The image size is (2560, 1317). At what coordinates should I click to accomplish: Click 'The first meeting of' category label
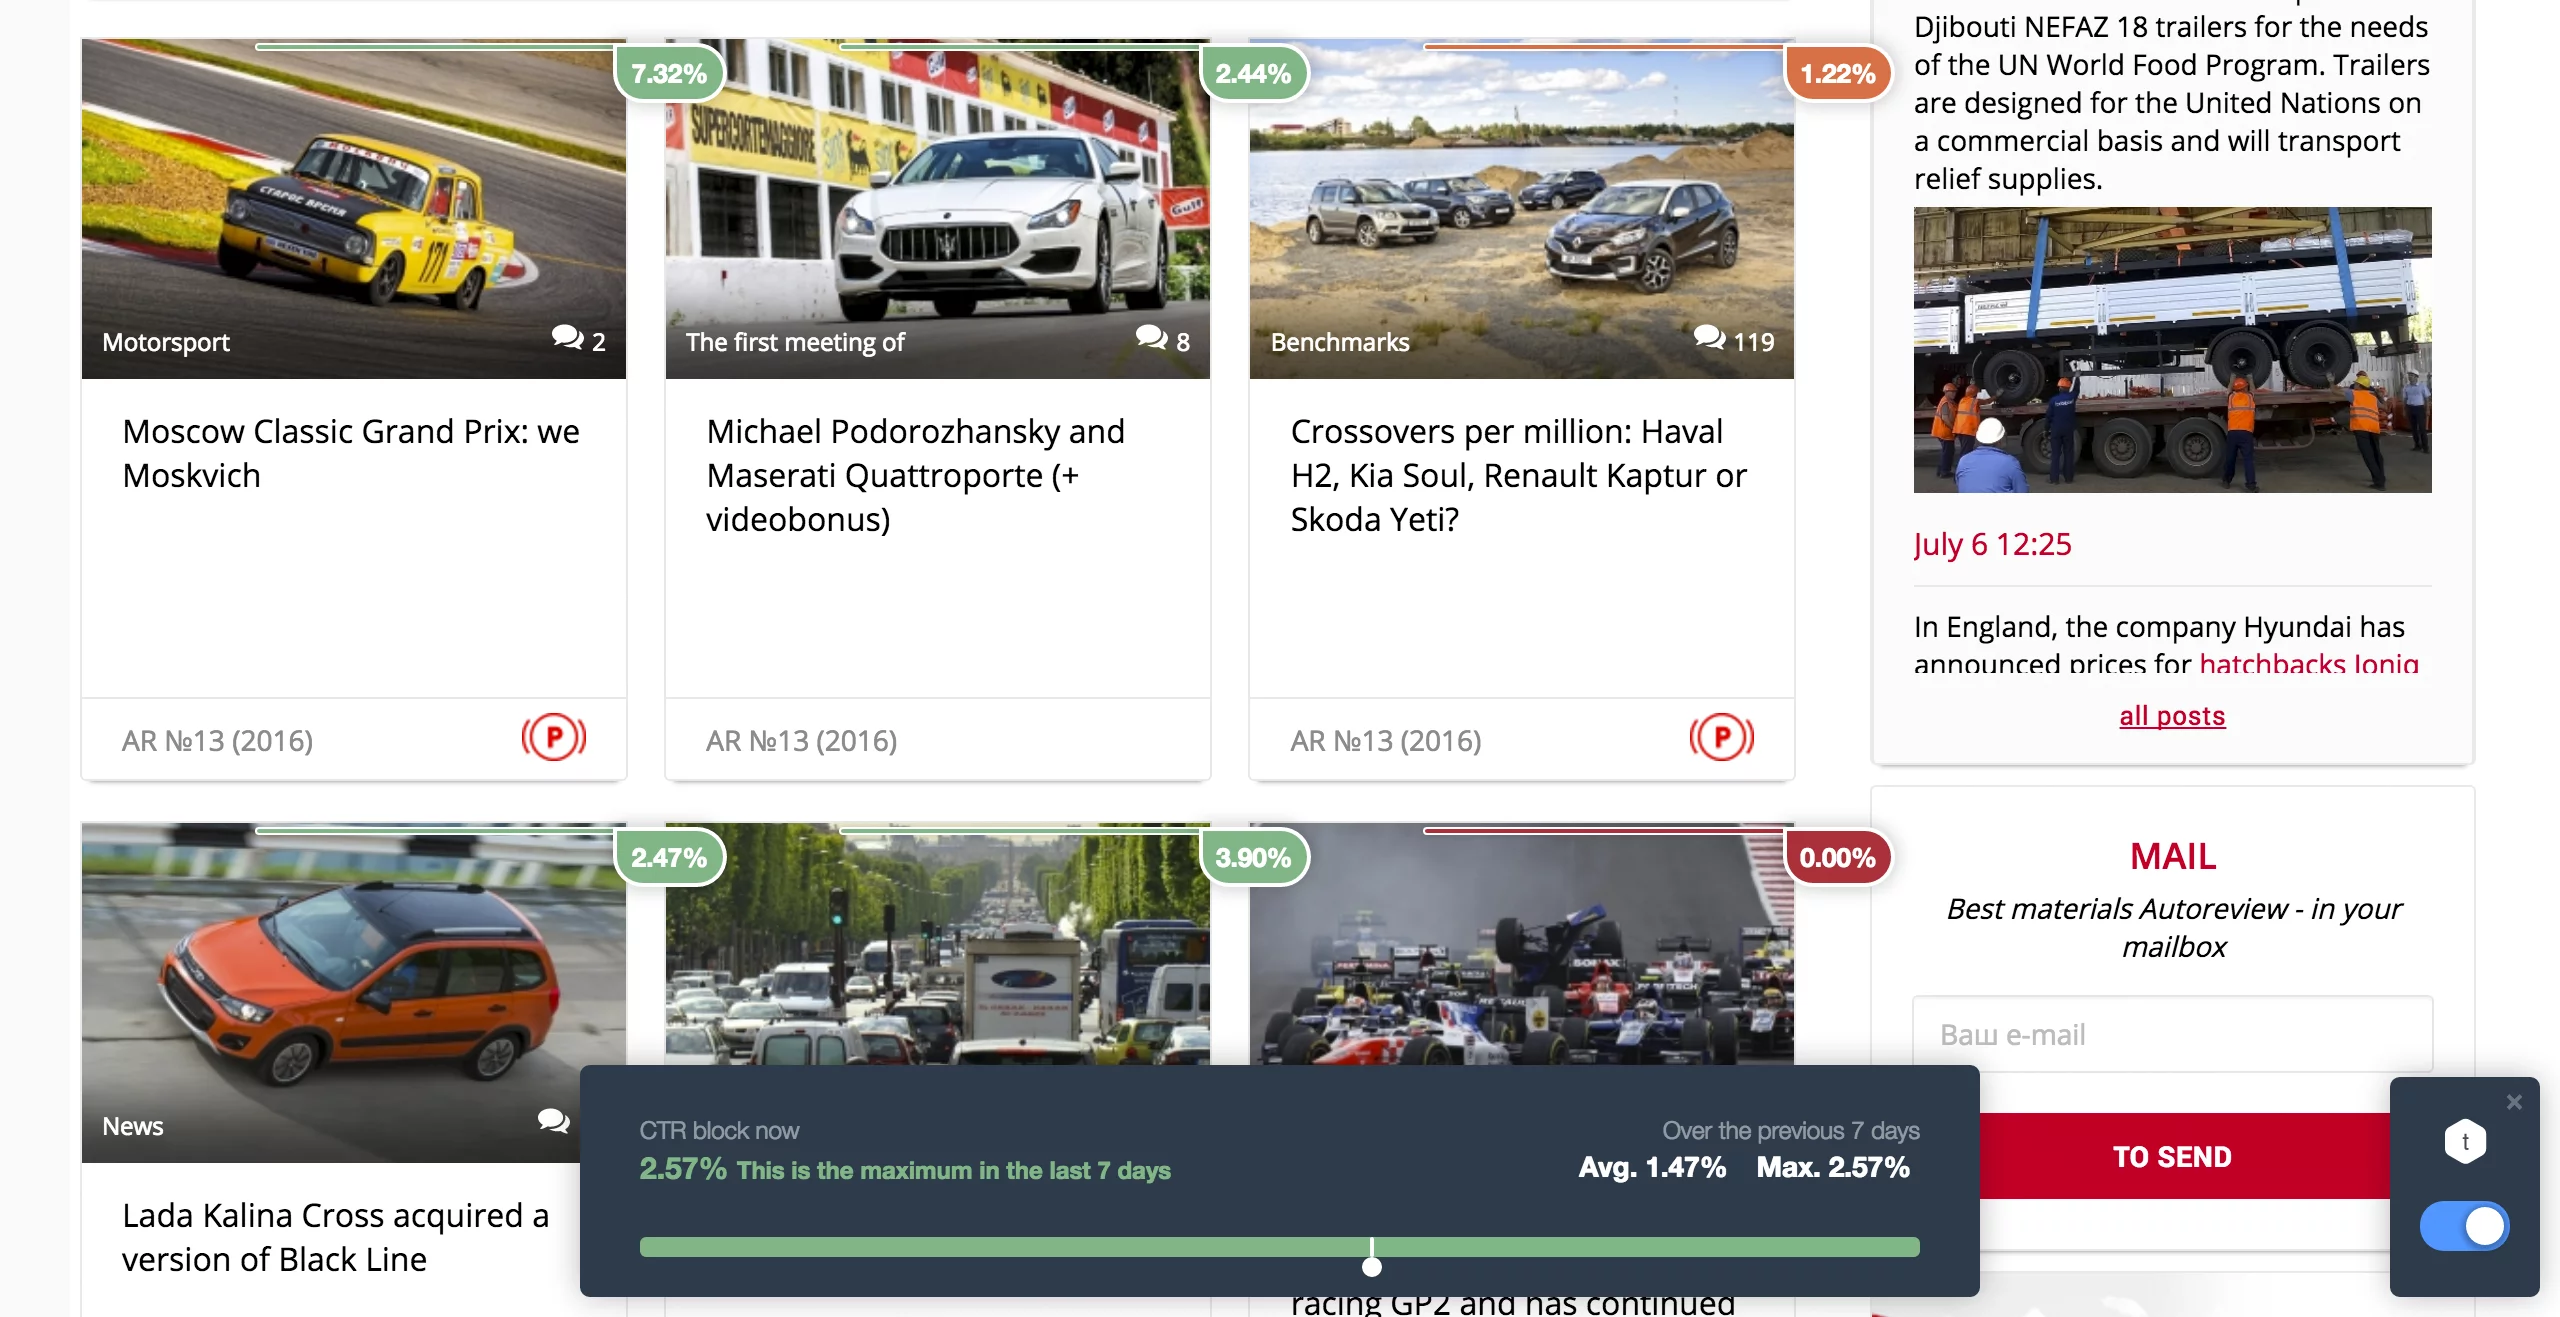click(x=795, y=342)
